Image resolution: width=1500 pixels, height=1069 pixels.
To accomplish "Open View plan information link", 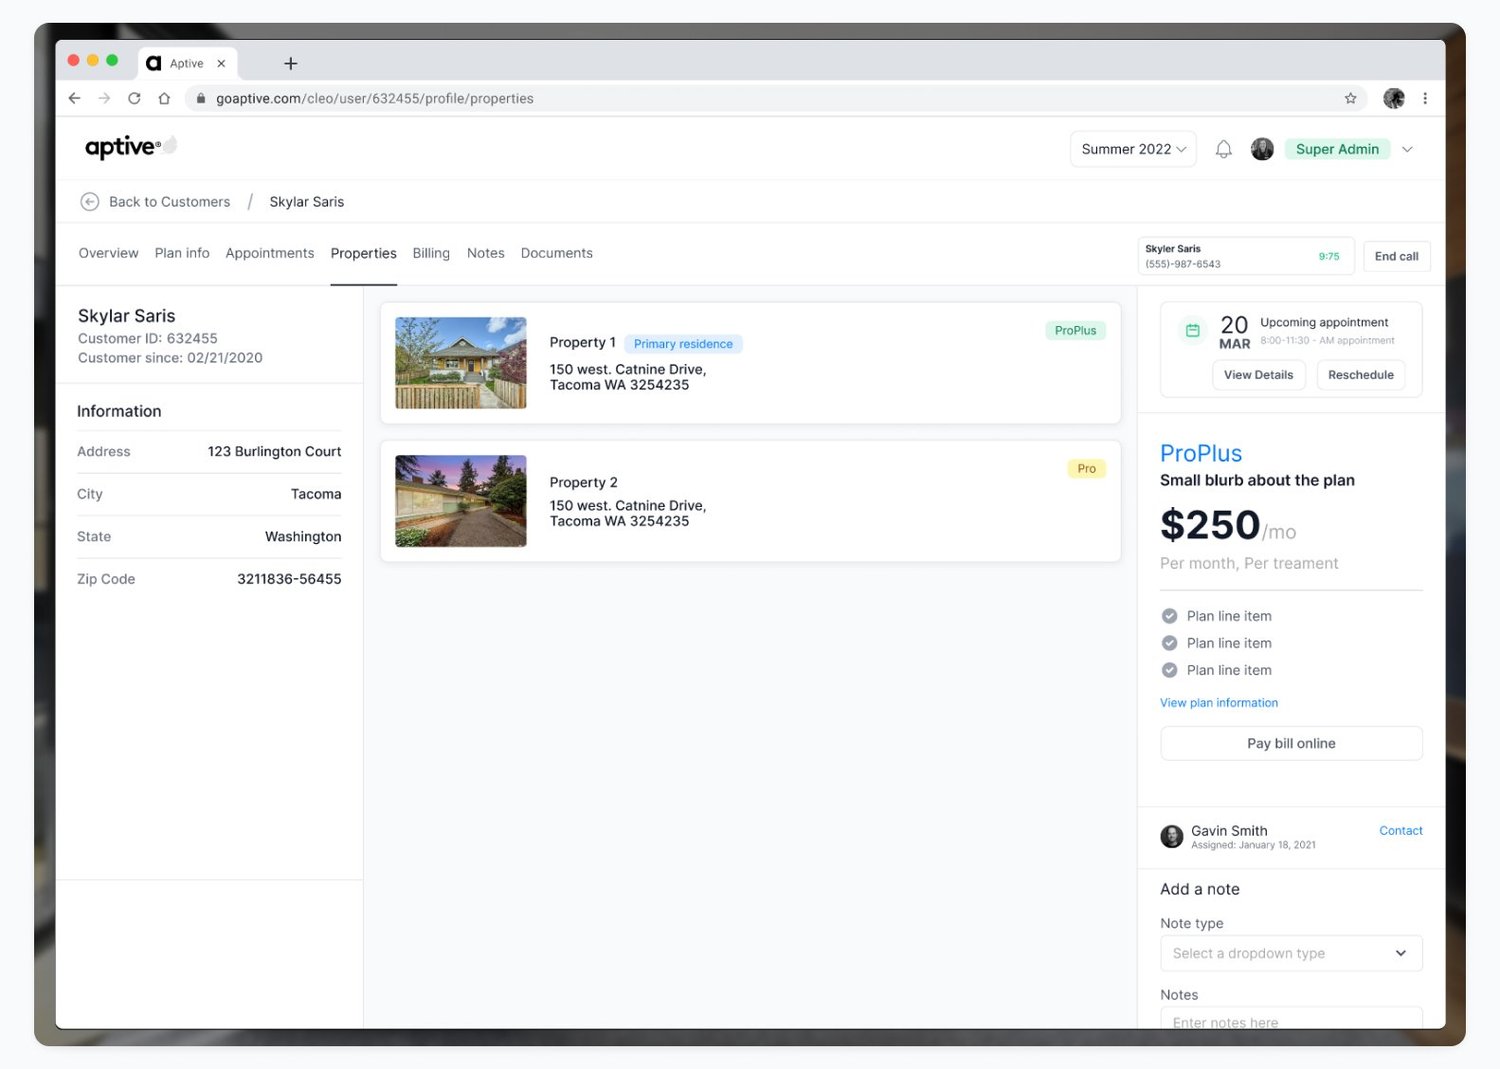I will [x=1219, y=703].
